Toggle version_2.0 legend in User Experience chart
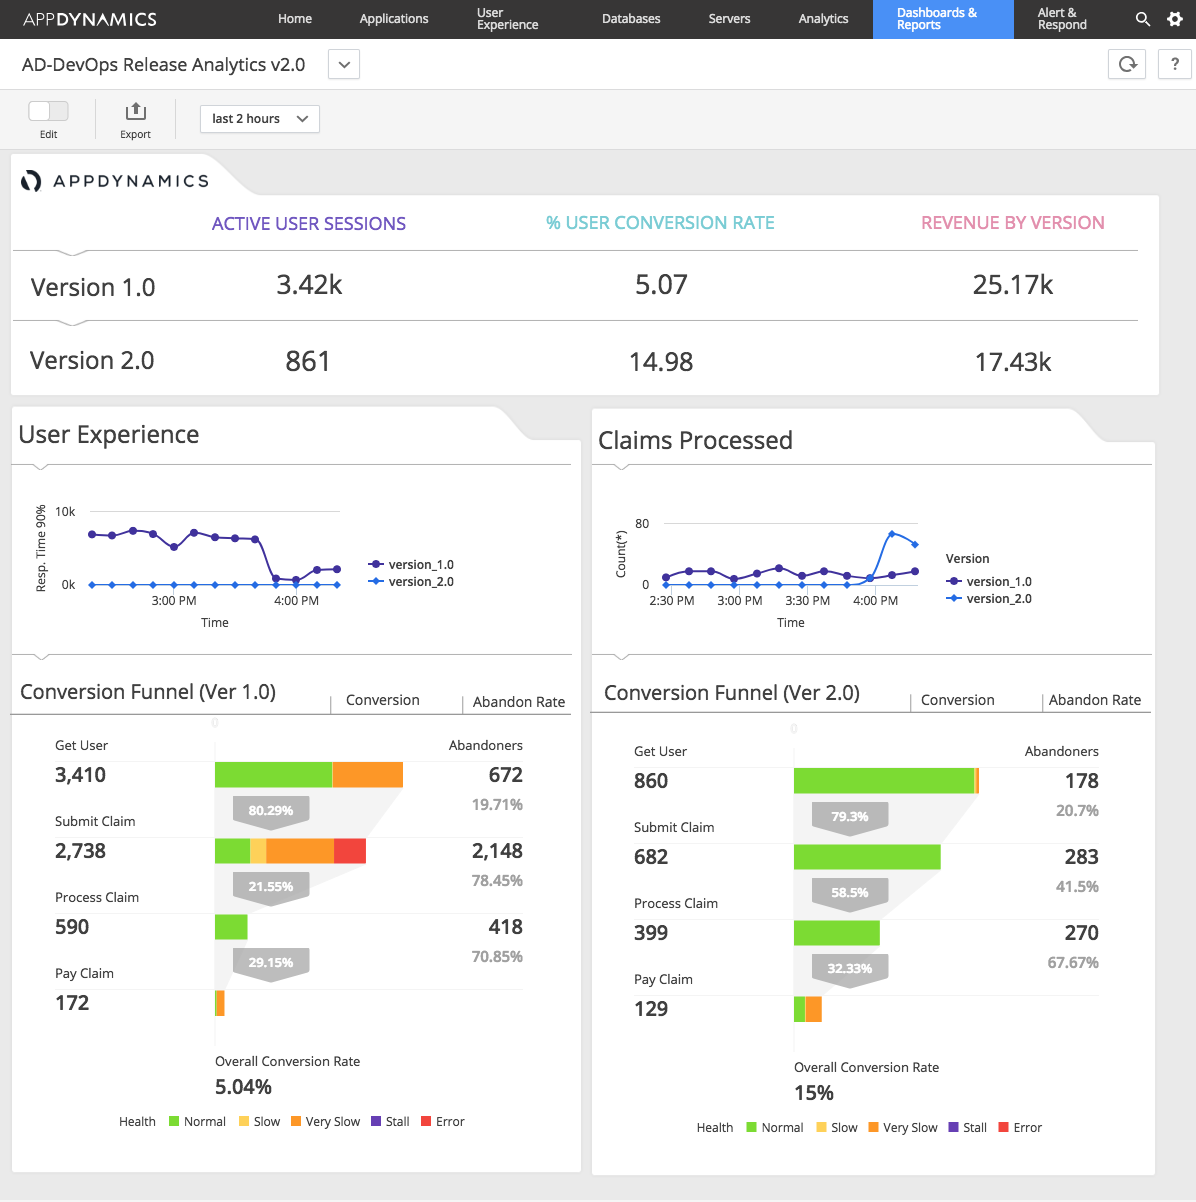 (x=411, y=582)
